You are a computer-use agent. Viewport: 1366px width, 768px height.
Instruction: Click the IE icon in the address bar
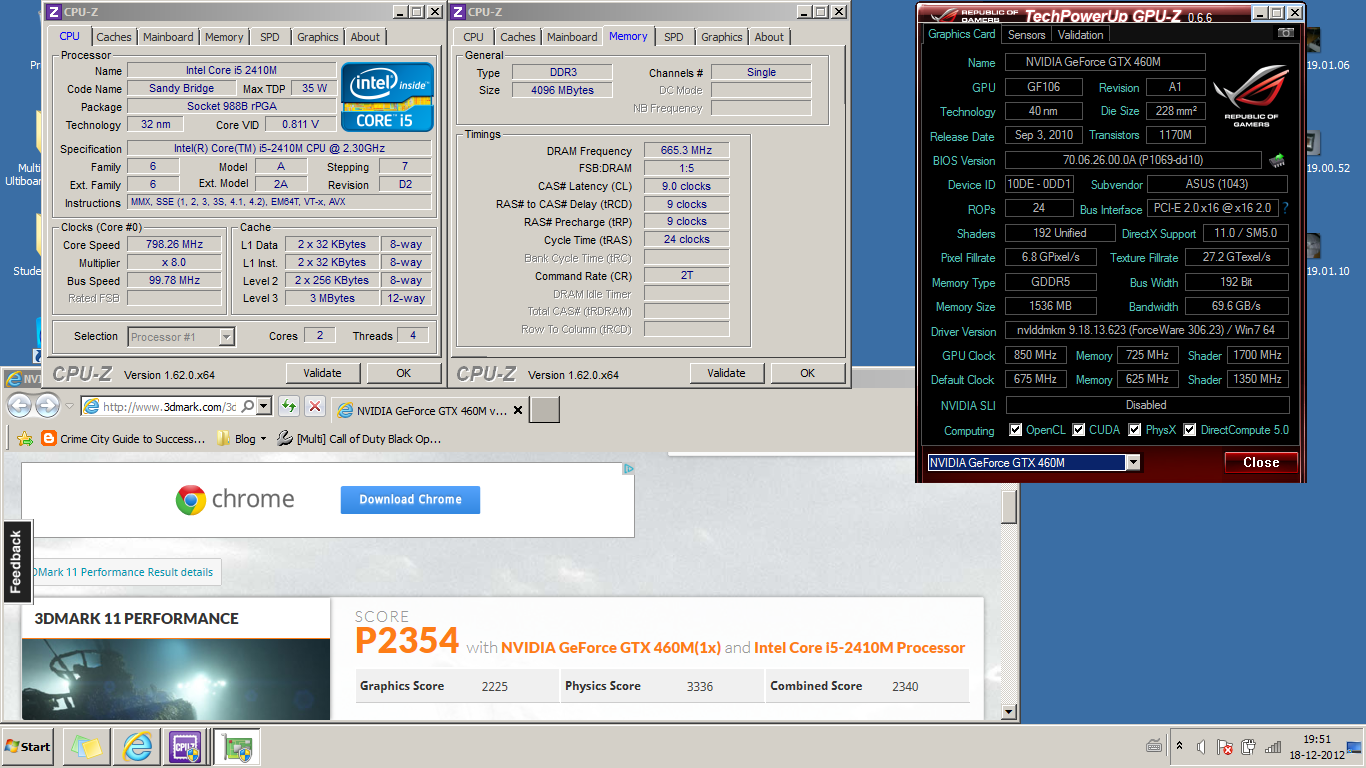tap(90, 406)
